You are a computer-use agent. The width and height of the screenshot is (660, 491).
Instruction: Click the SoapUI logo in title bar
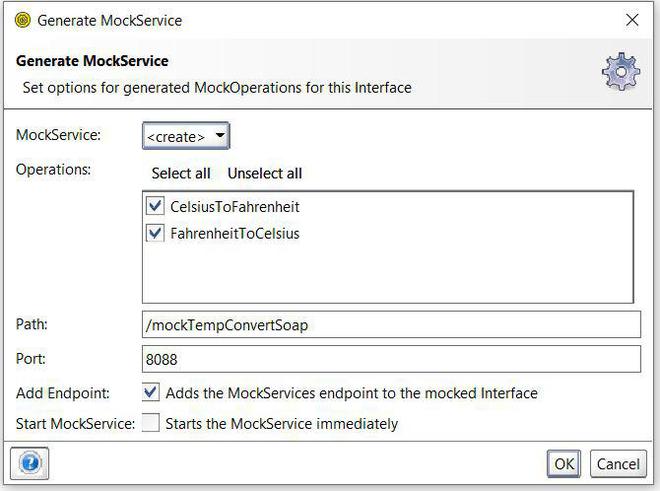(22, 20)
